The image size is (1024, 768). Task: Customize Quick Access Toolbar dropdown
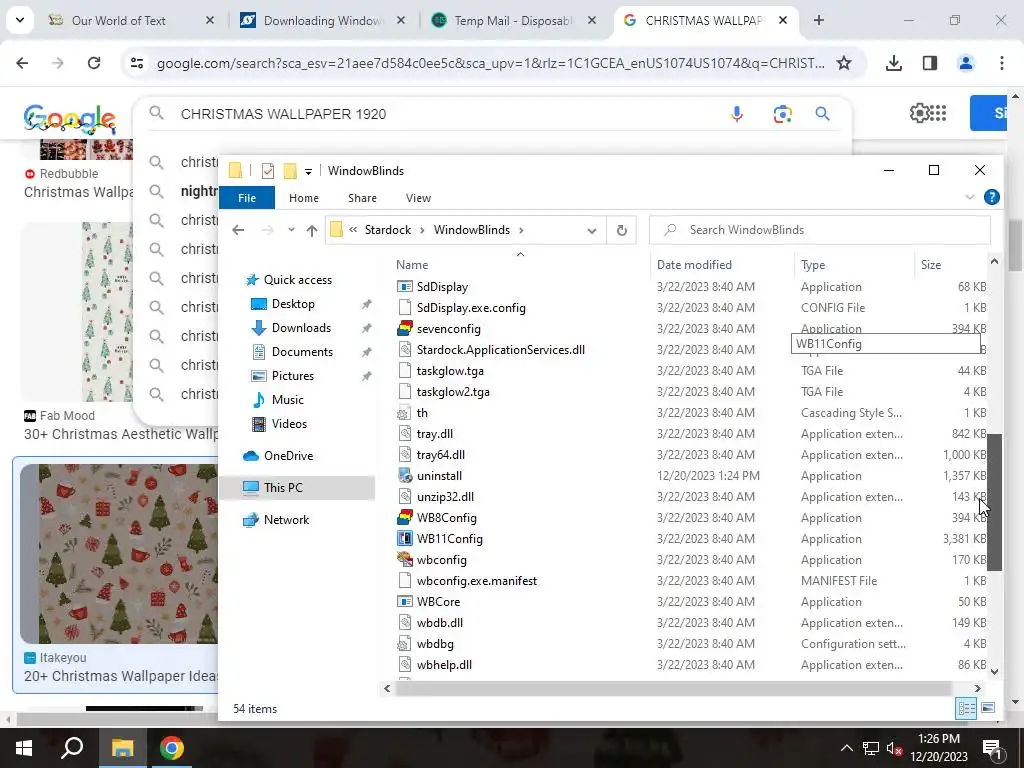[308, 172]
